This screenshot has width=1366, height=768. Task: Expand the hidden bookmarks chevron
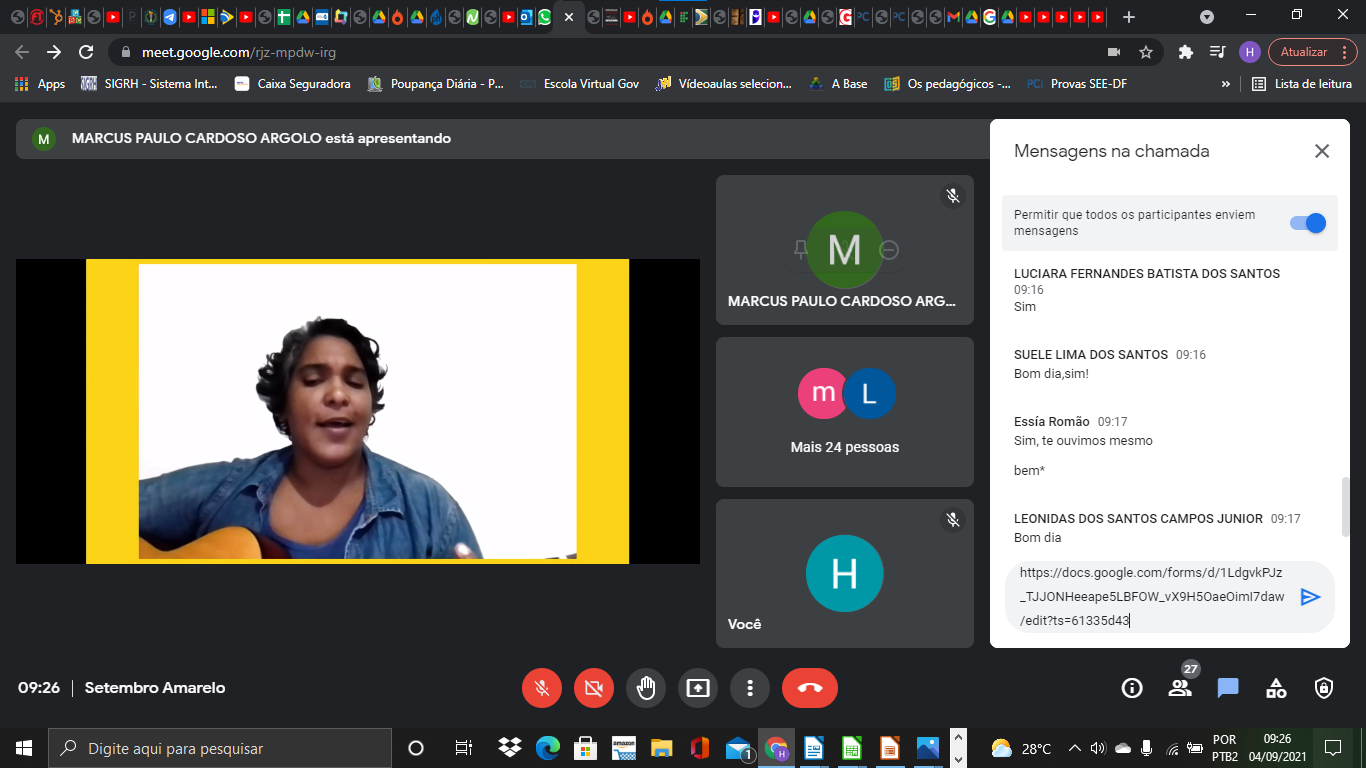point(1226,84)
